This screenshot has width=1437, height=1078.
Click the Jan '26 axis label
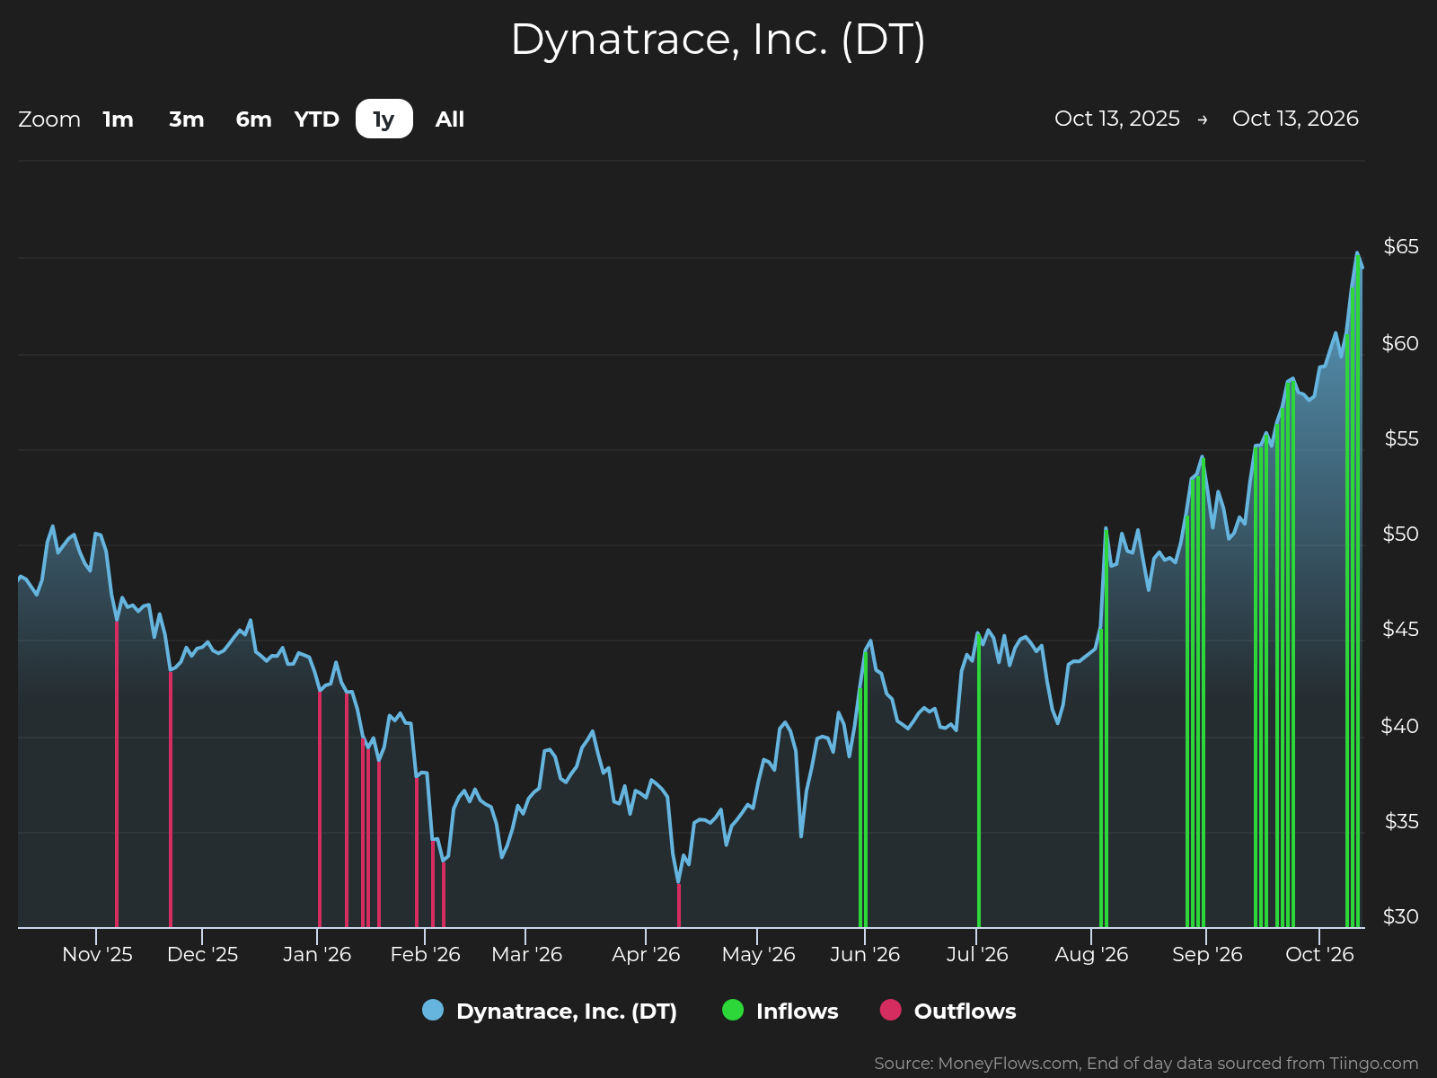coord(317,954)
